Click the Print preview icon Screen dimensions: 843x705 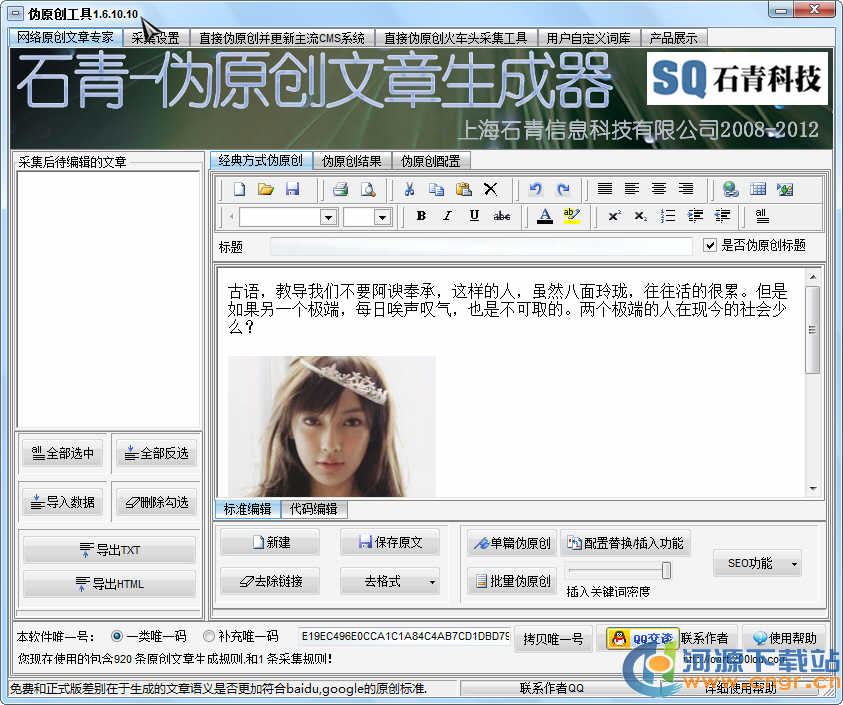(x=368, y=189)
